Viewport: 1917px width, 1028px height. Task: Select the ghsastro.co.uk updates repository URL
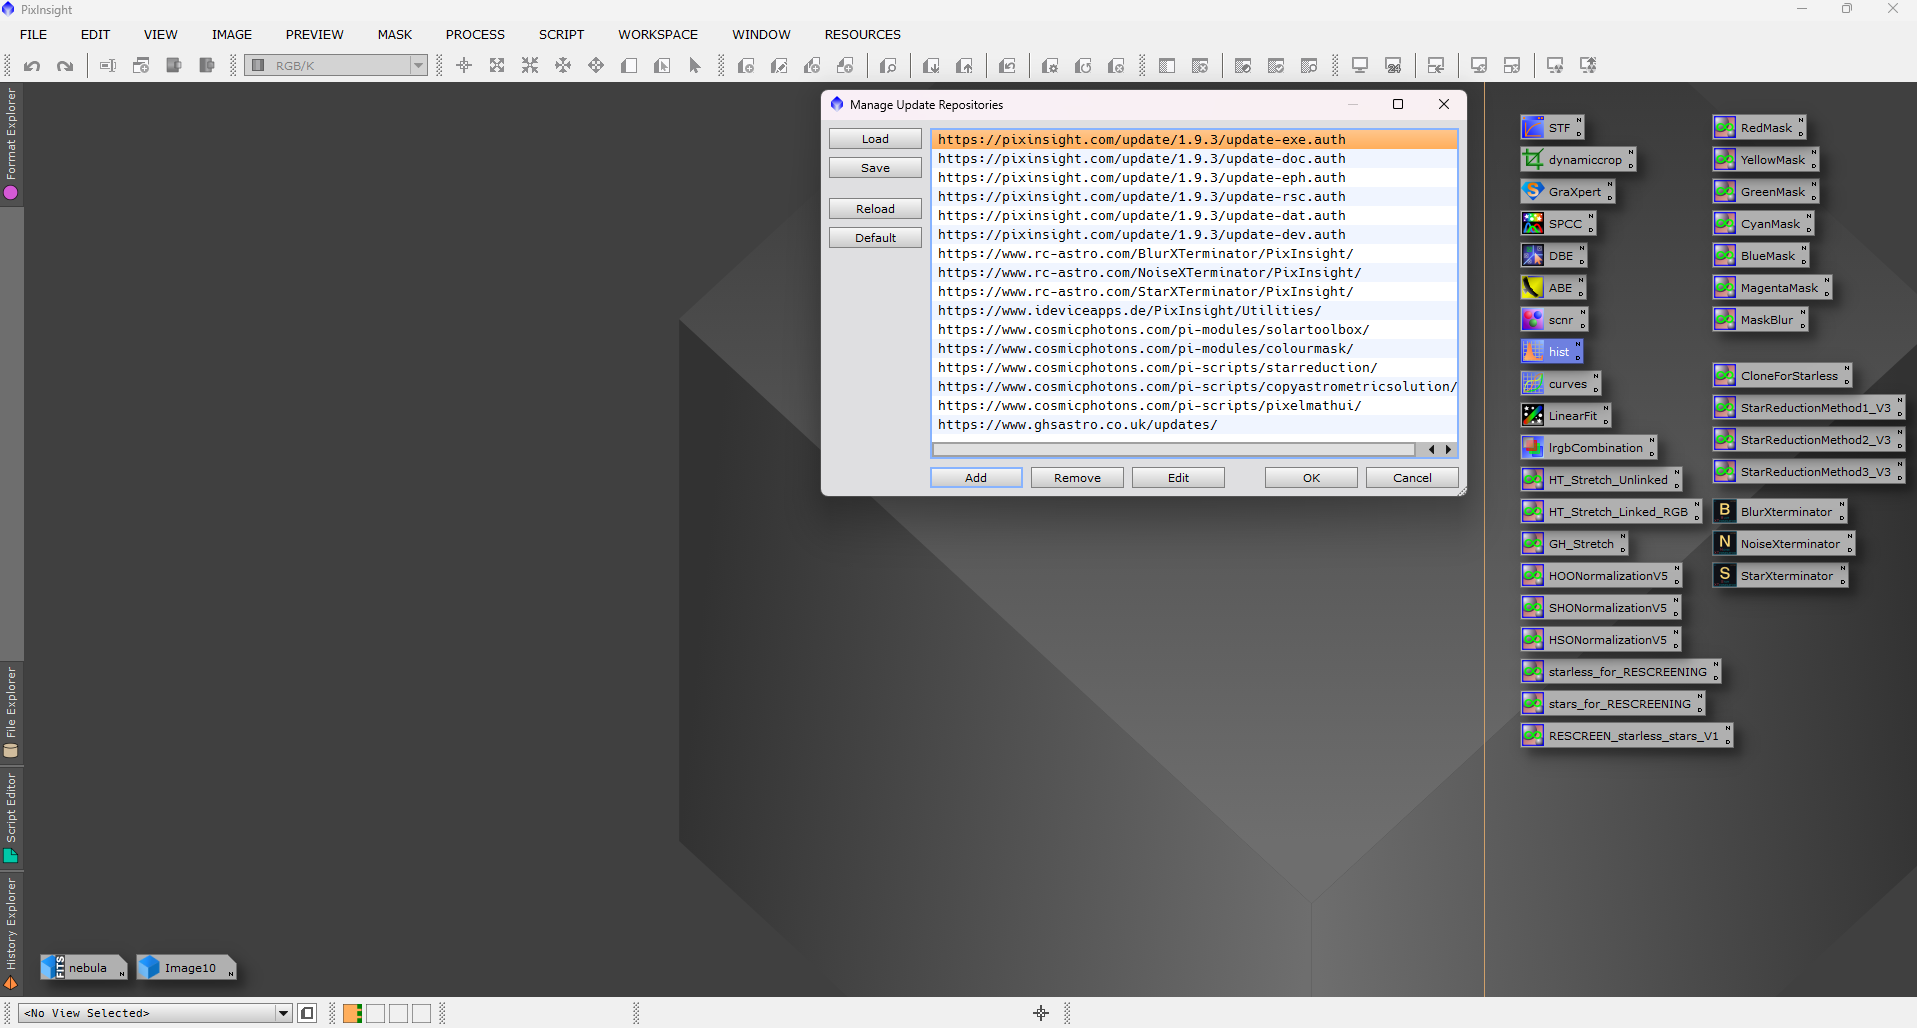pyautogui.click(x=1077, y=425)
